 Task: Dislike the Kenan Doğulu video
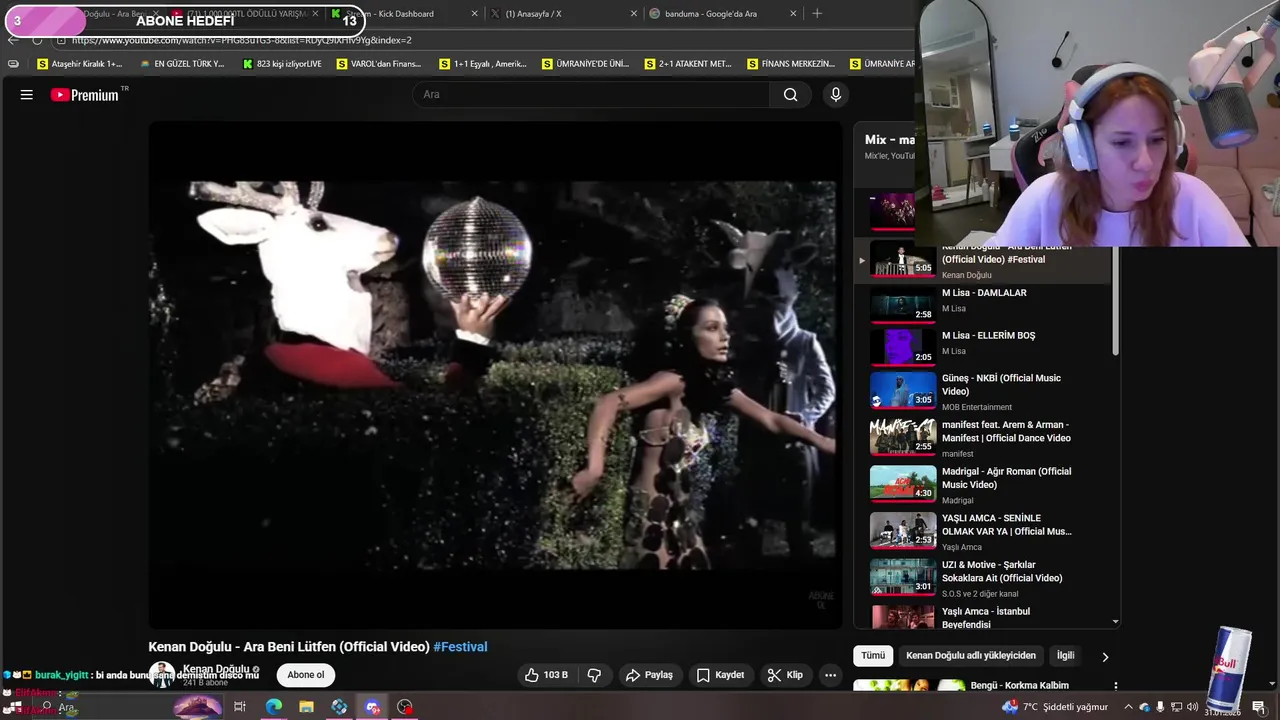594,675
